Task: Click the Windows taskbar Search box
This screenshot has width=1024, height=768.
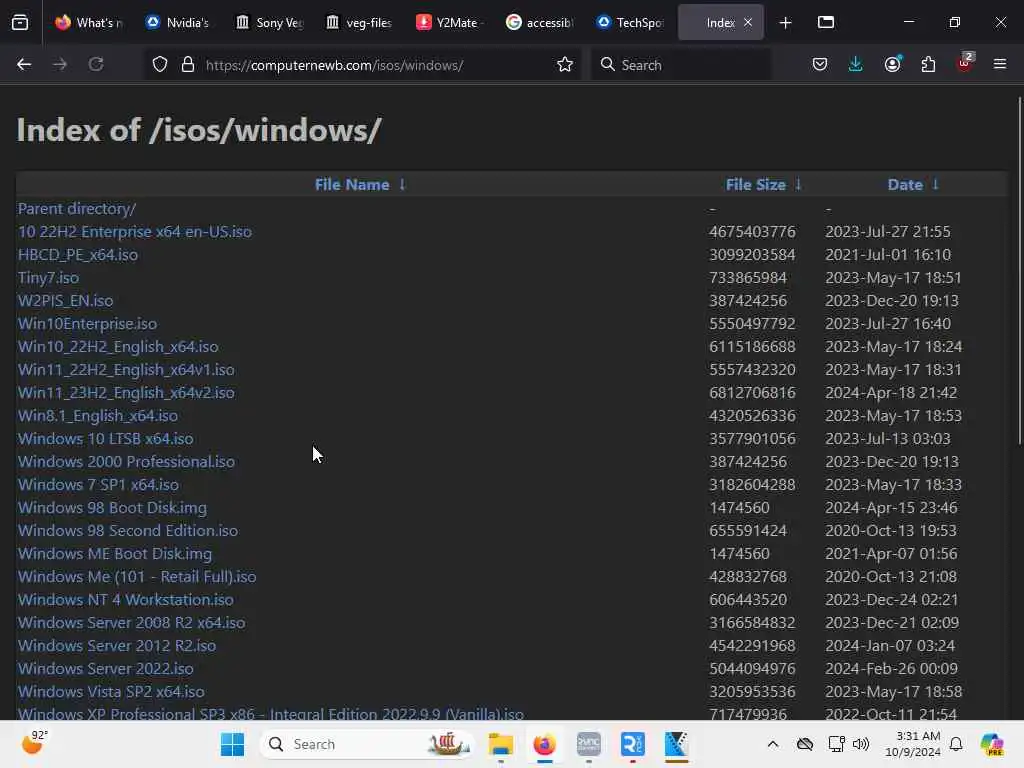Action: pos(368,744)
